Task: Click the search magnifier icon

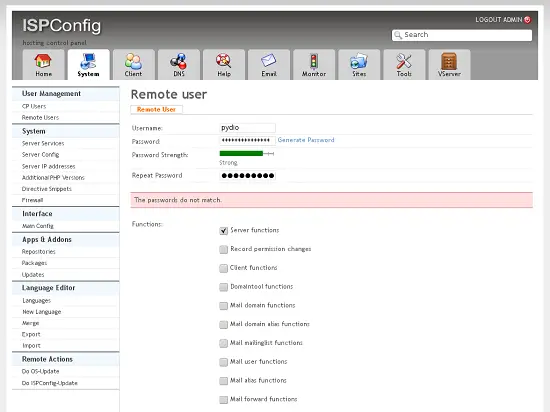Action: 398,35
